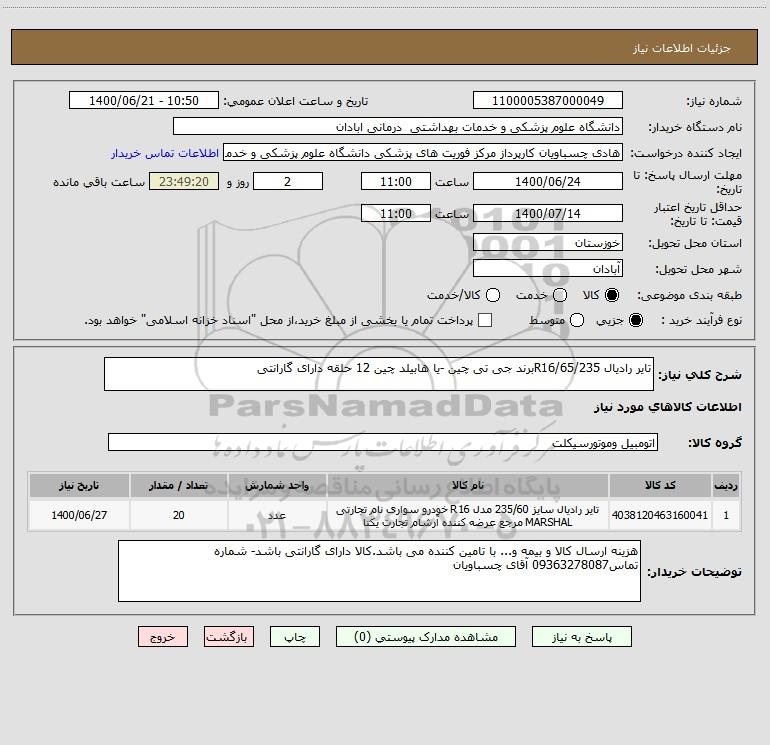This screenshot has width=770, height=745.
Task: Toggle the اسناد خزانه اسلامی payment checkbox
Action: 485,320
